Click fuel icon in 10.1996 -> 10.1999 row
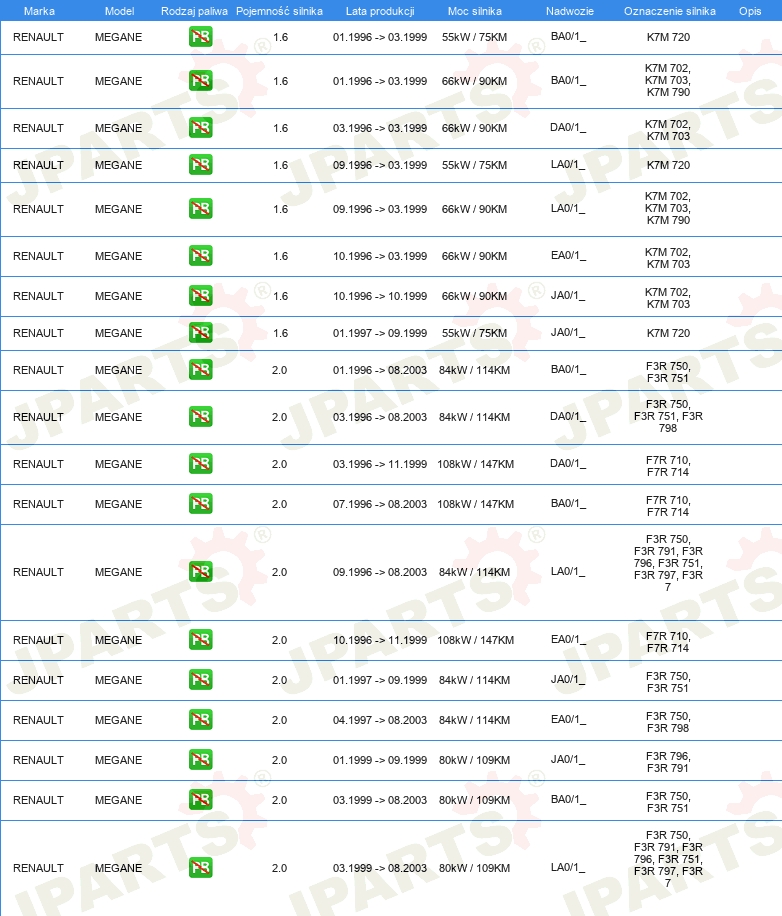Image resolution: width=782 pixels, height=916 pixels. click(200, 296)
